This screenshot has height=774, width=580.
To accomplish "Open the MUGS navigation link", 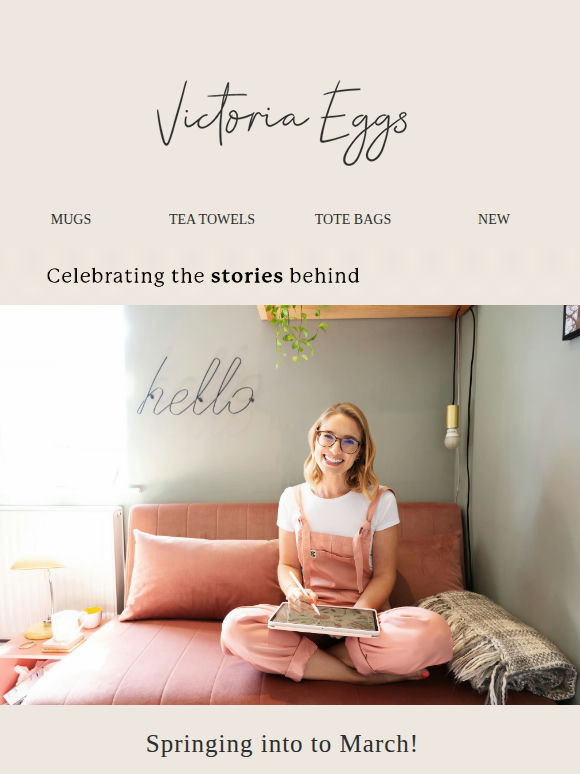I will click(x=71, y=219).
